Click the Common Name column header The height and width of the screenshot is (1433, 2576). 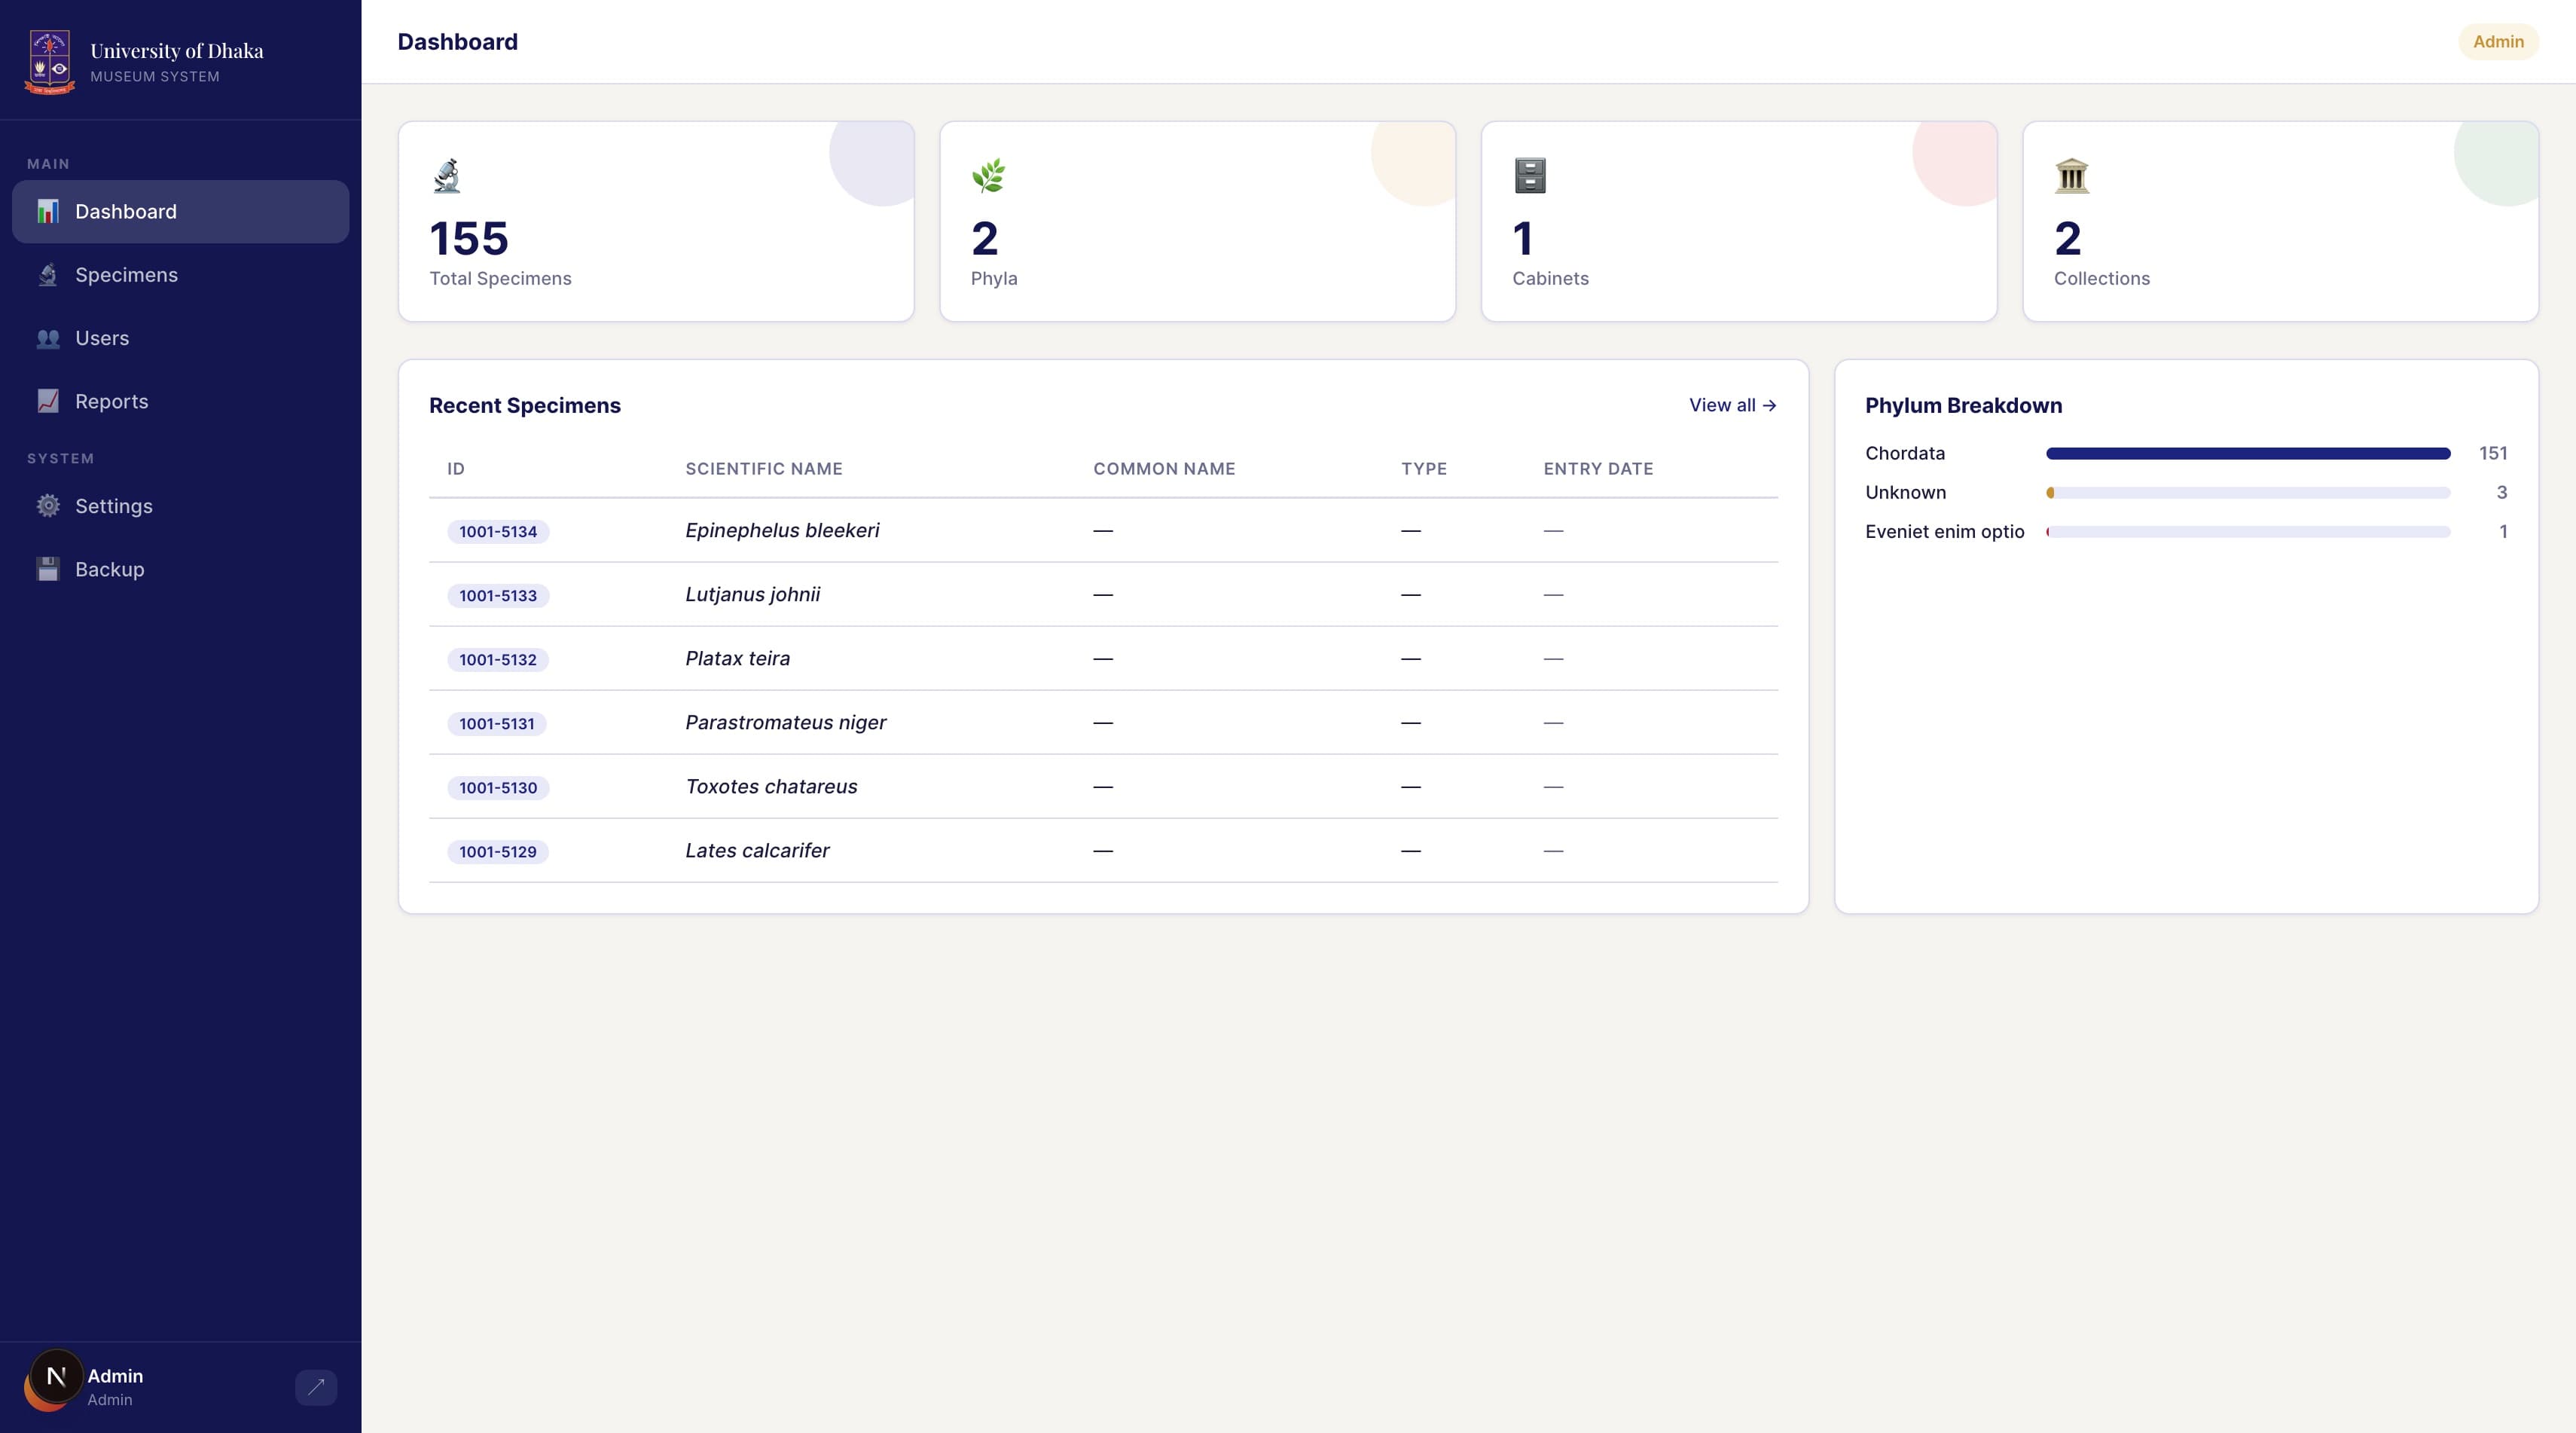click(1164, 469)
